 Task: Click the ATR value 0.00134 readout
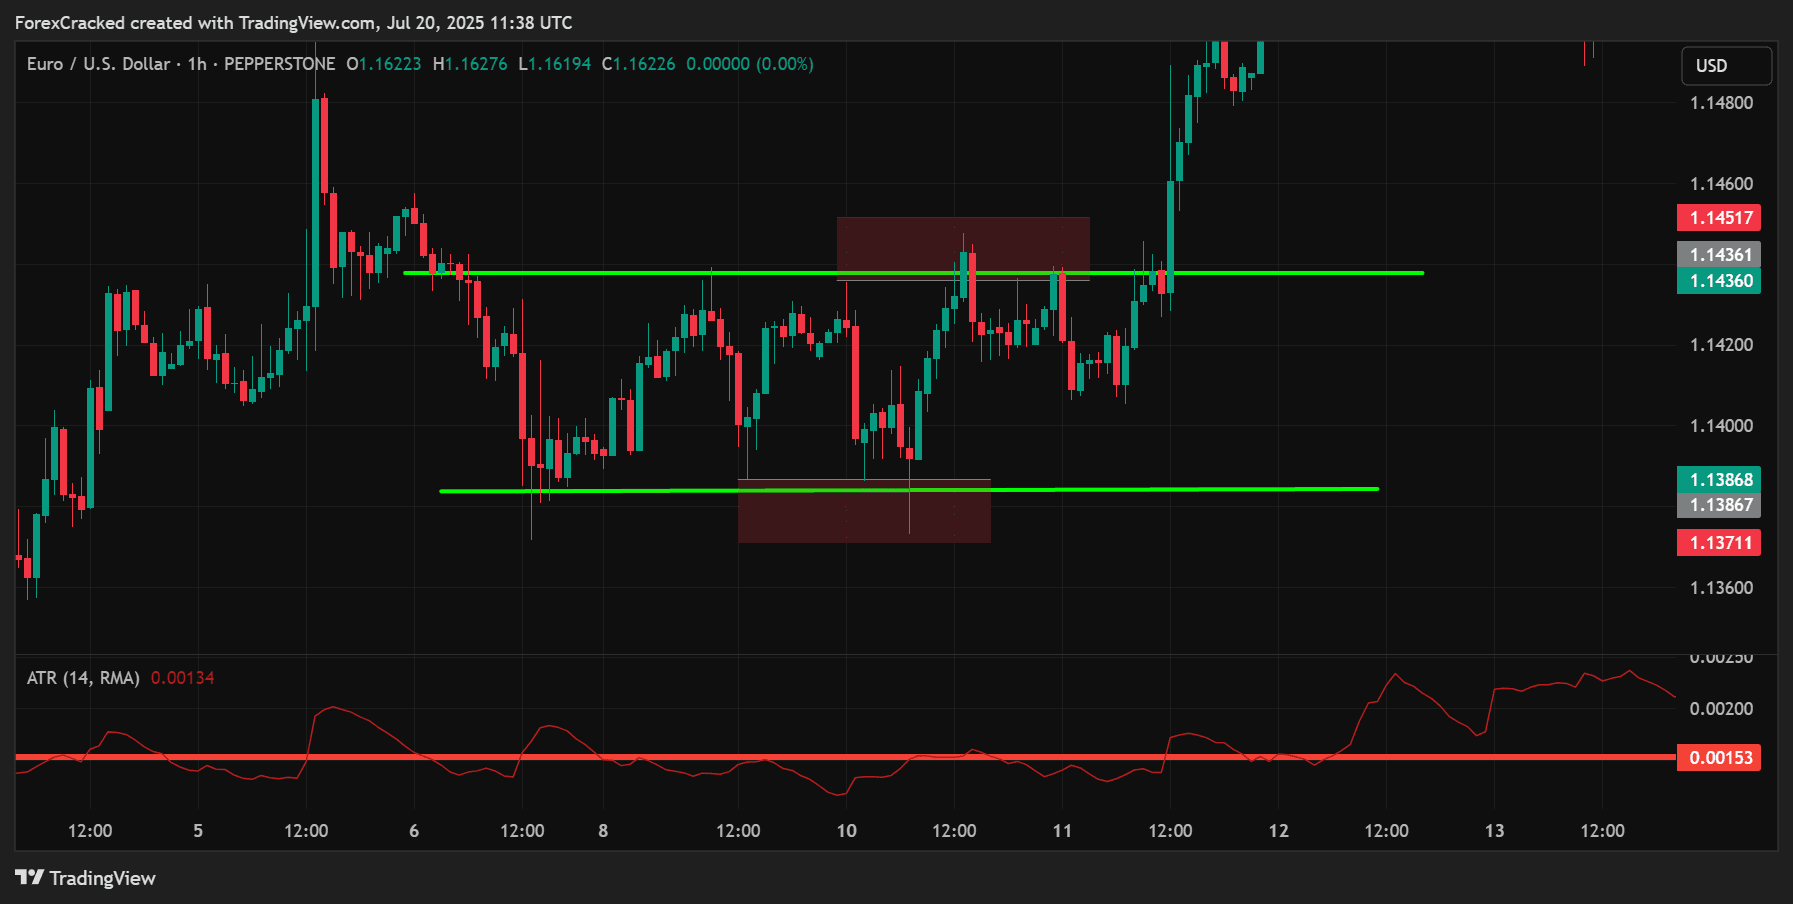point(182,678)
